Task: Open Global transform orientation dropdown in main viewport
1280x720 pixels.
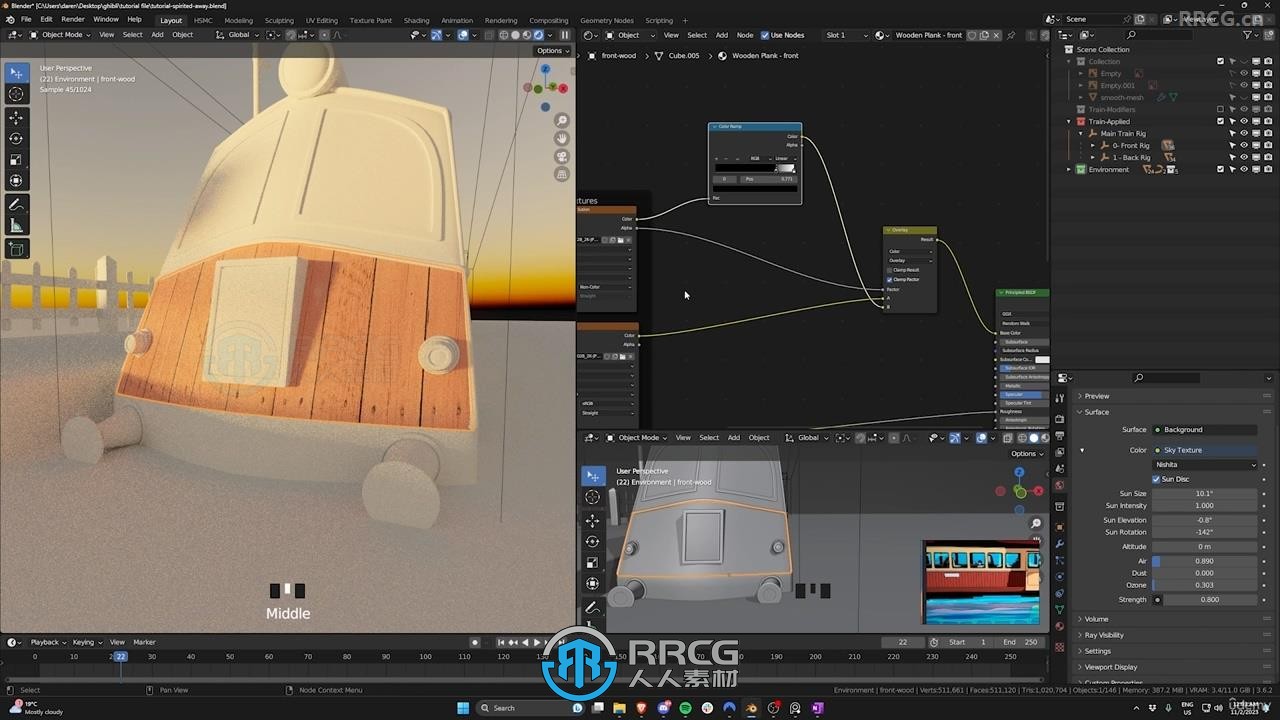Action: click(238, 35)
